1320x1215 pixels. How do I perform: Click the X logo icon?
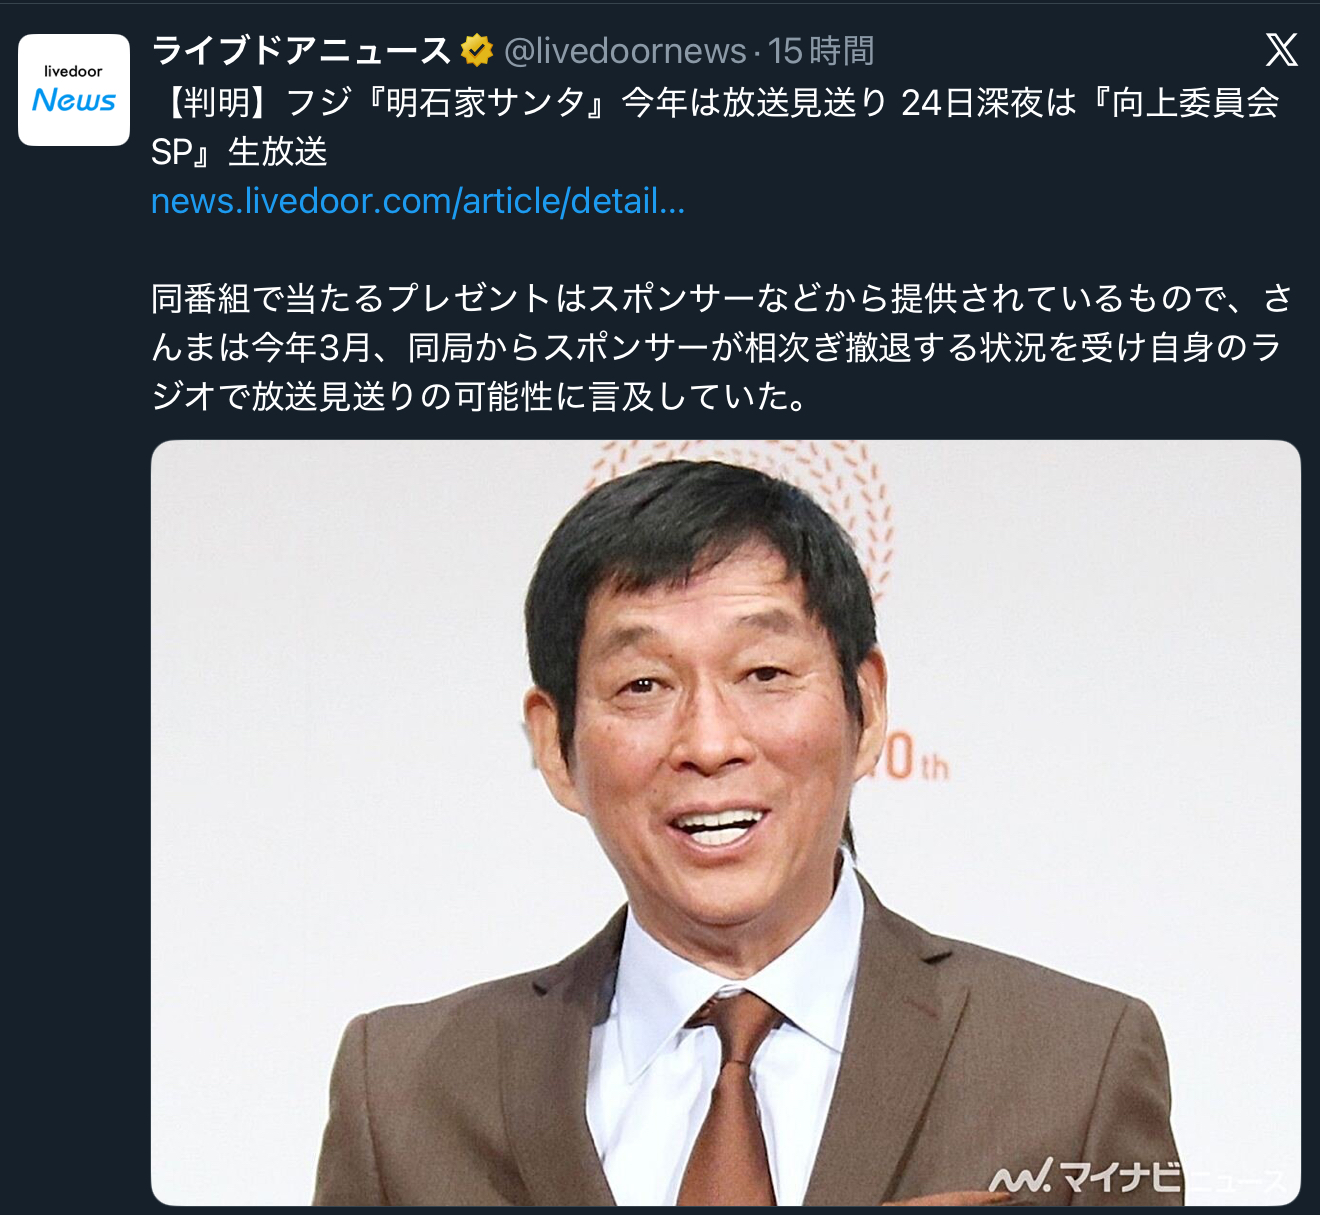pos(1281,49)
